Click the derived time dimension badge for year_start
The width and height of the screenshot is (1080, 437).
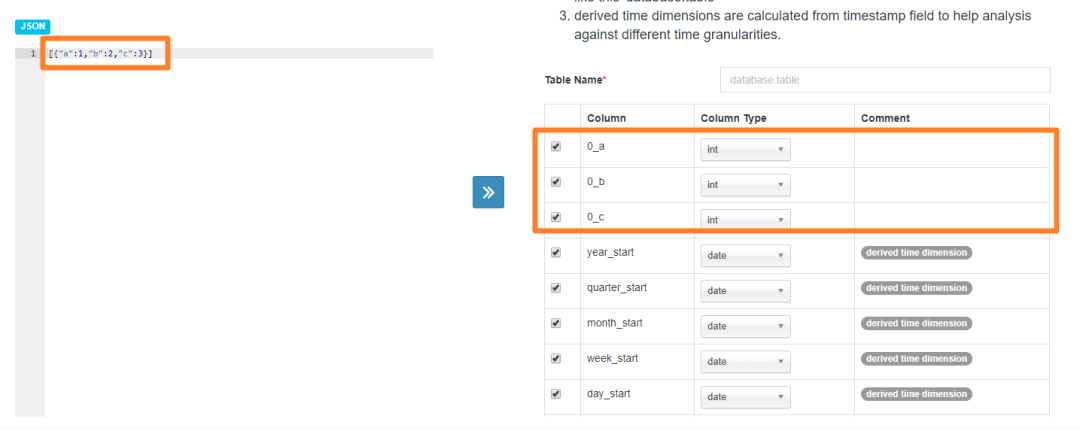point(916,252)
